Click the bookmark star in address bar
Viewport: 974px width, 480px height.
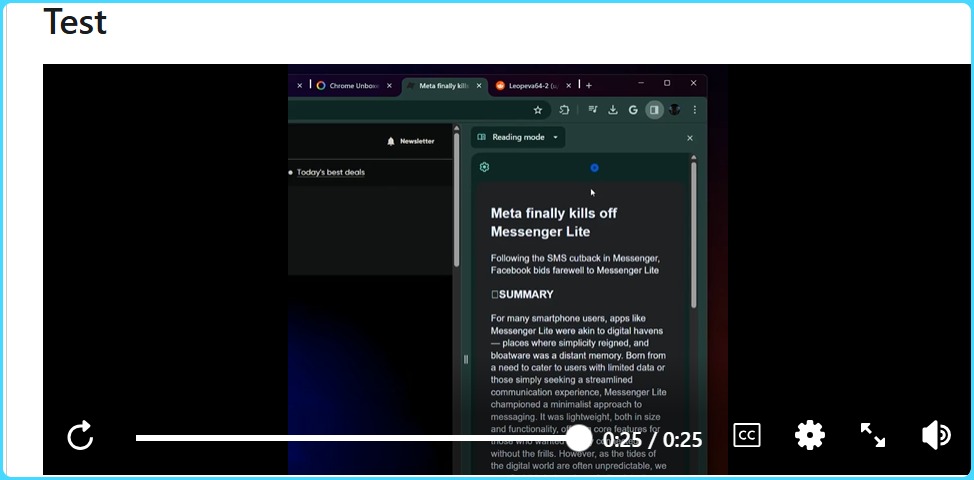coord(537,110)
